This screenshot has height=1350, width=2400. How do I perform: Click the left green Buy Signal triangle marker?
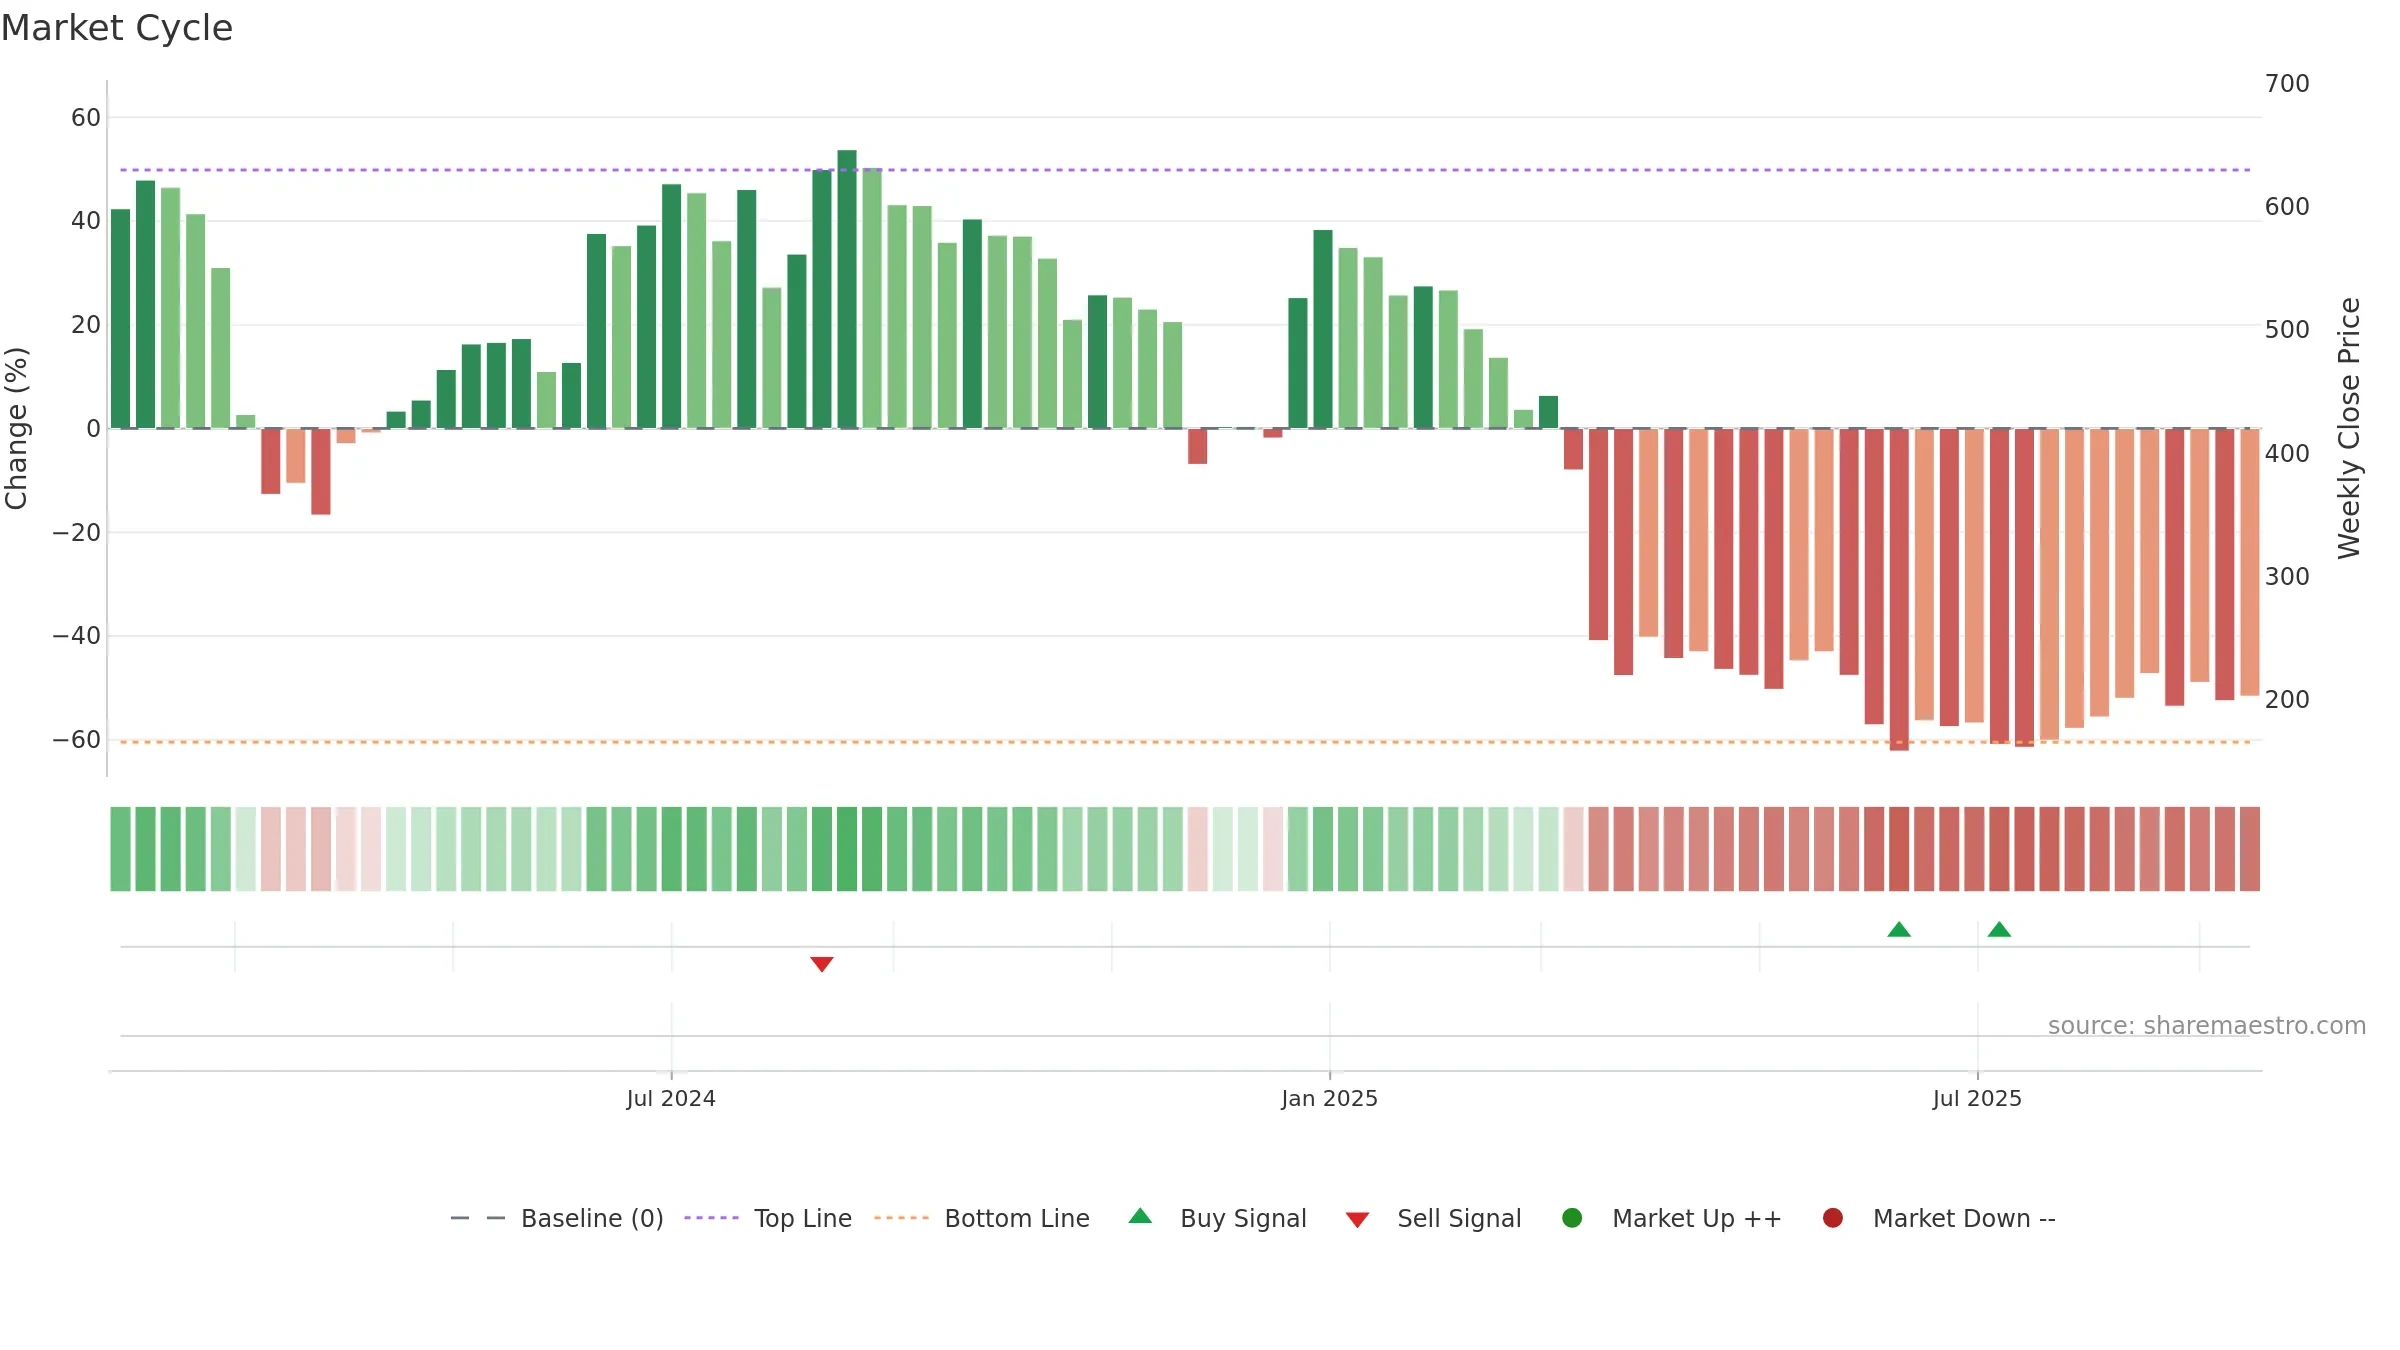(1899, 929)
